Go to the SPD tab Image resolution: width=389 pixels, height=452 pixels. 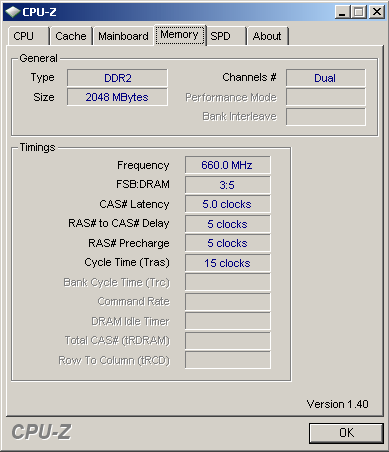pos(226,36)
